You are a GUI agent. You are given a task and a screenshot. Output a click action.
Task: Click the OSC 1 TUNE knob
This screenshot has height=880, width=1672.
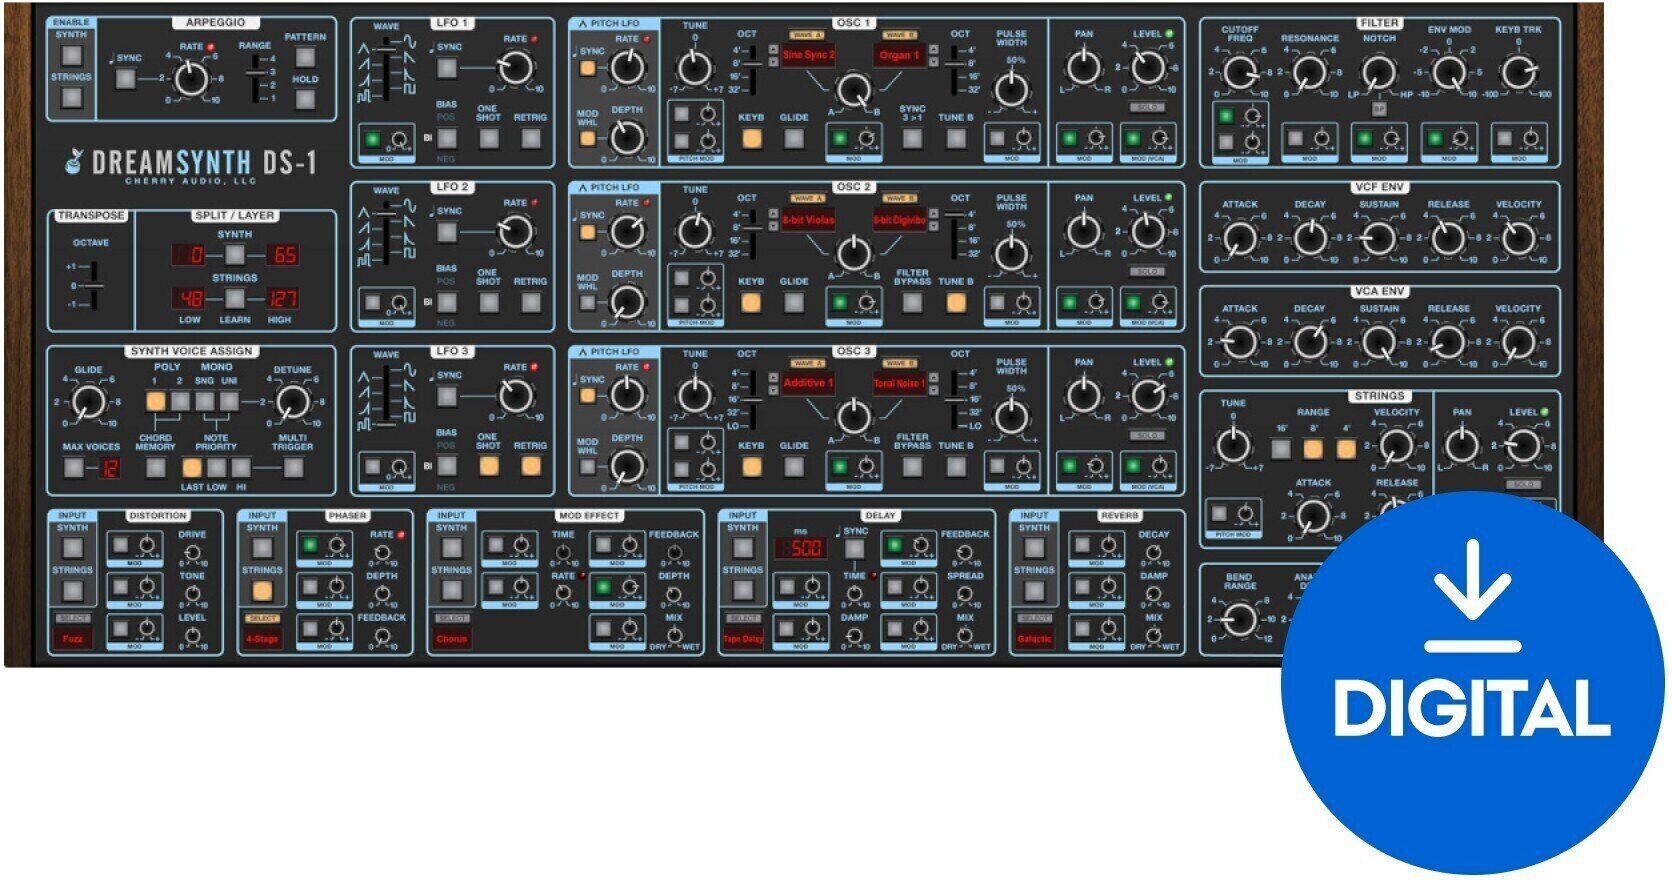point(694,68)
